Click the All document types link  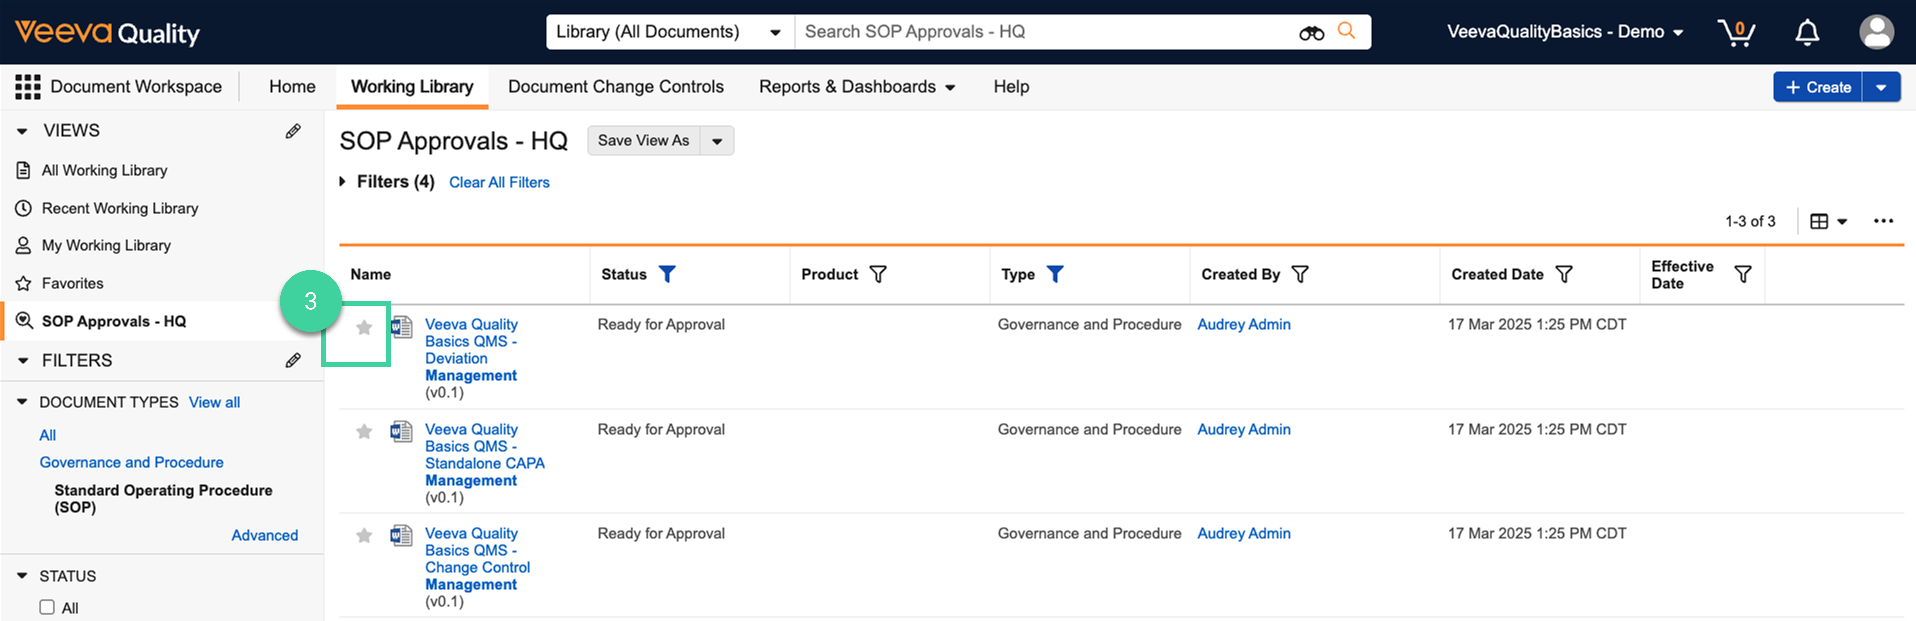(x=47, y=435)
